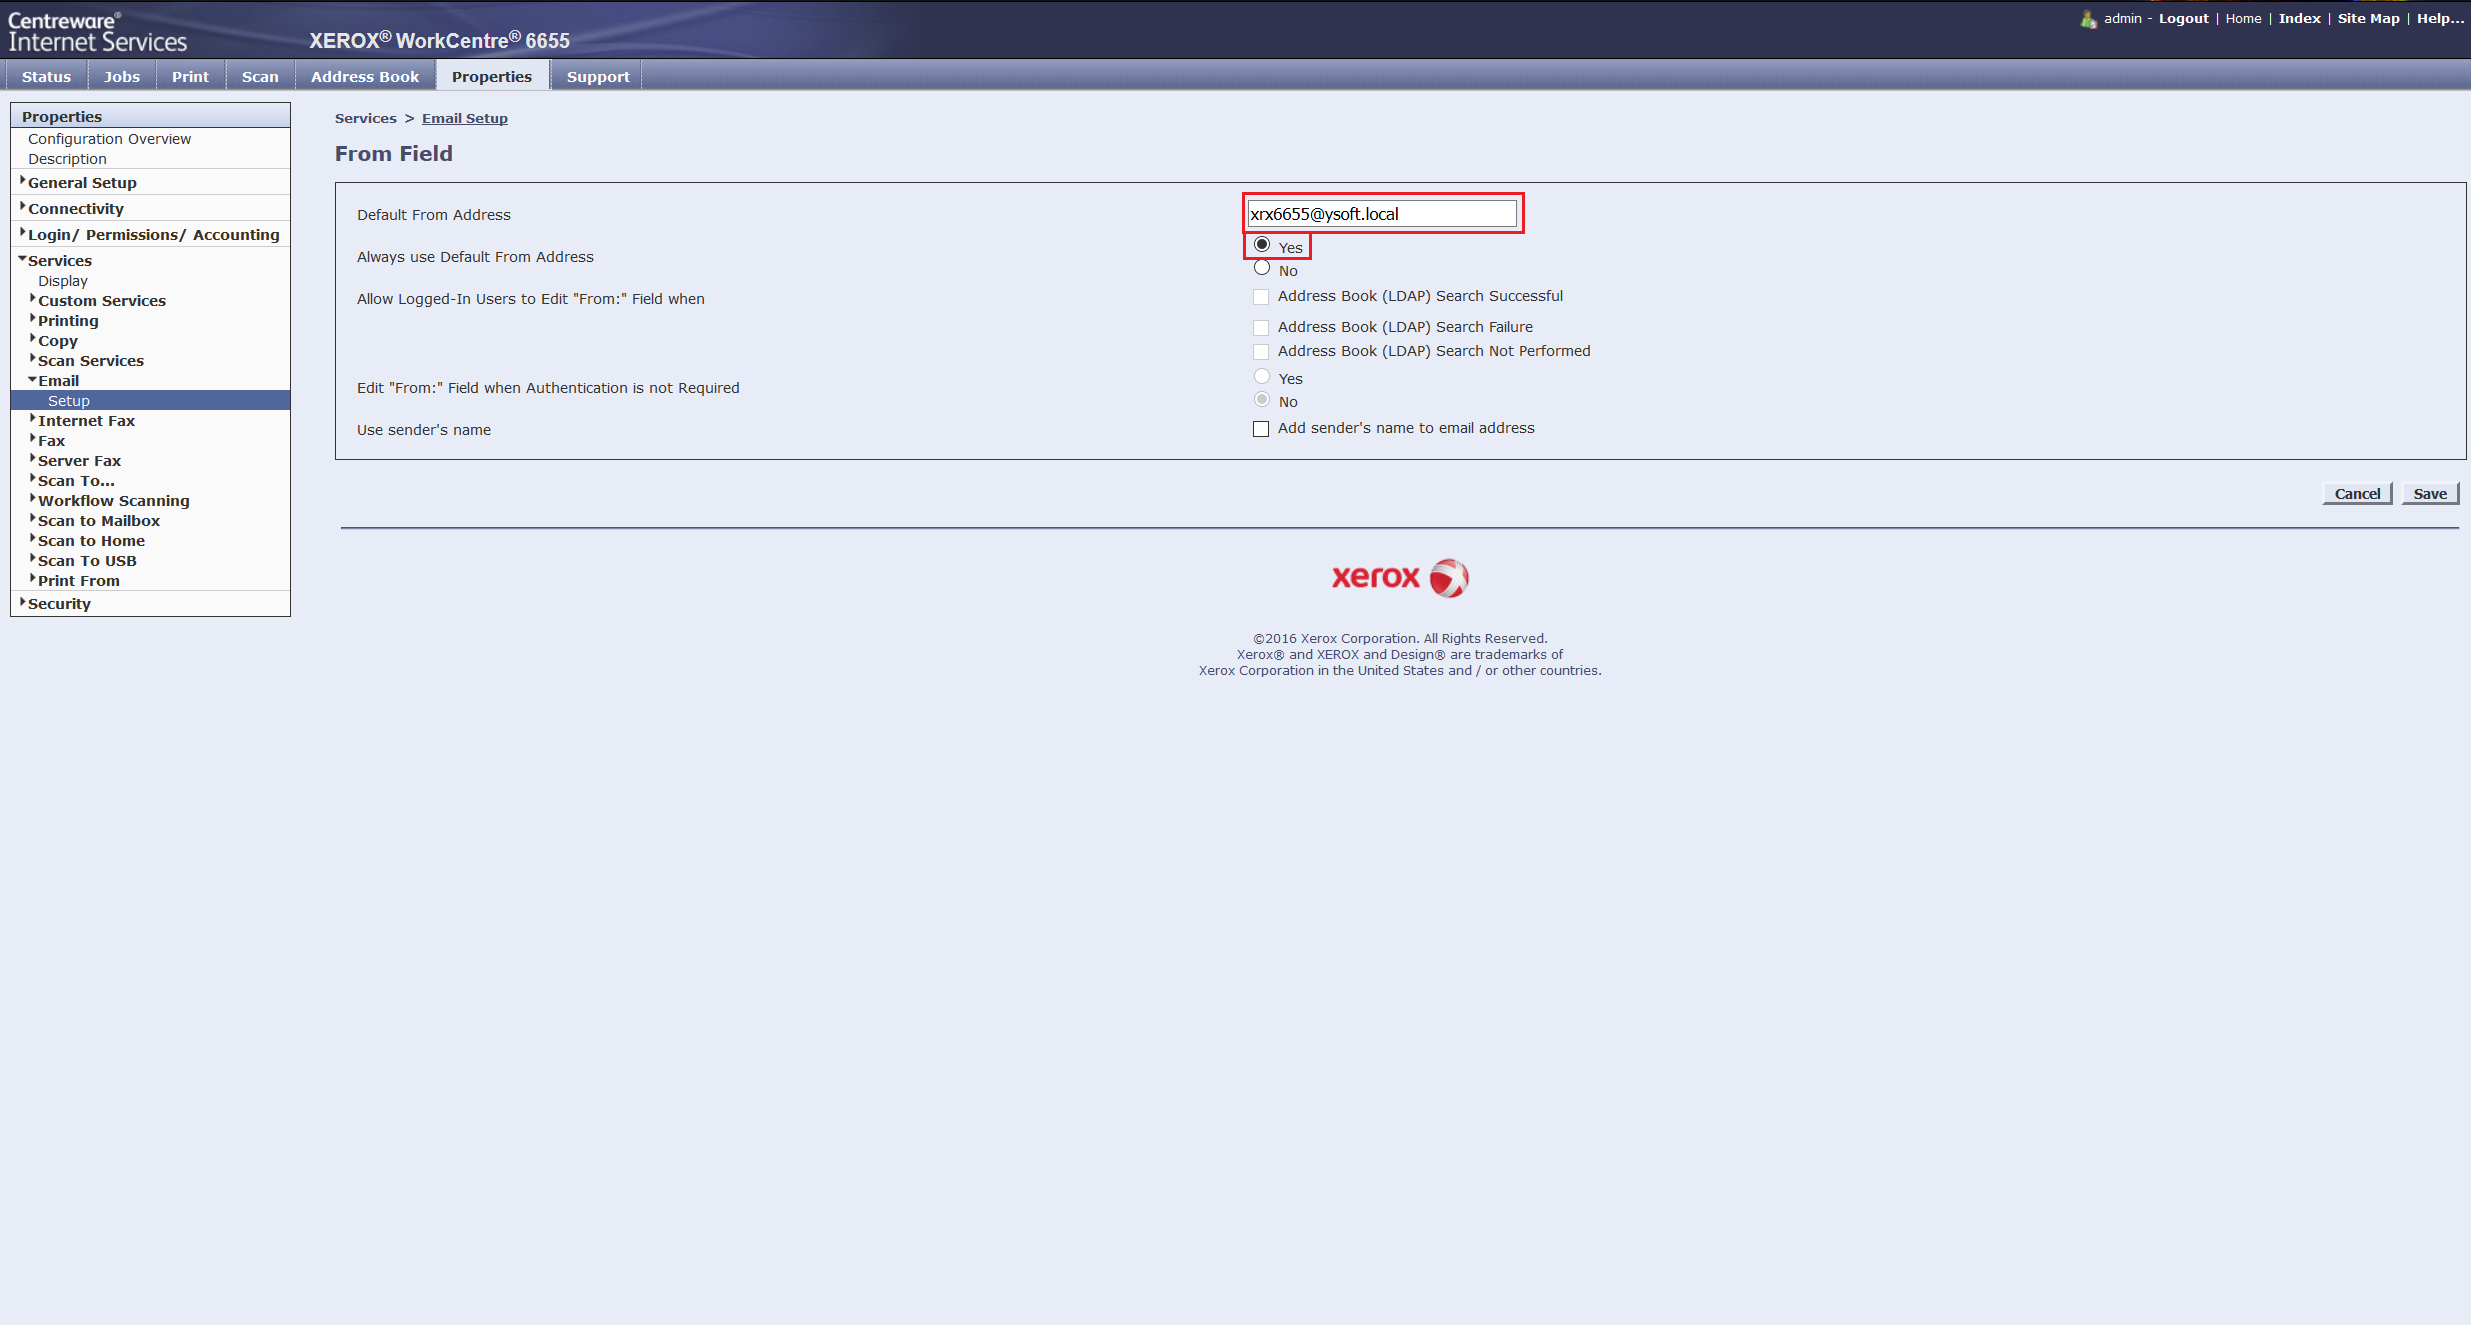
Task: Select Display under Services
Action: click(x=63, y=280)
